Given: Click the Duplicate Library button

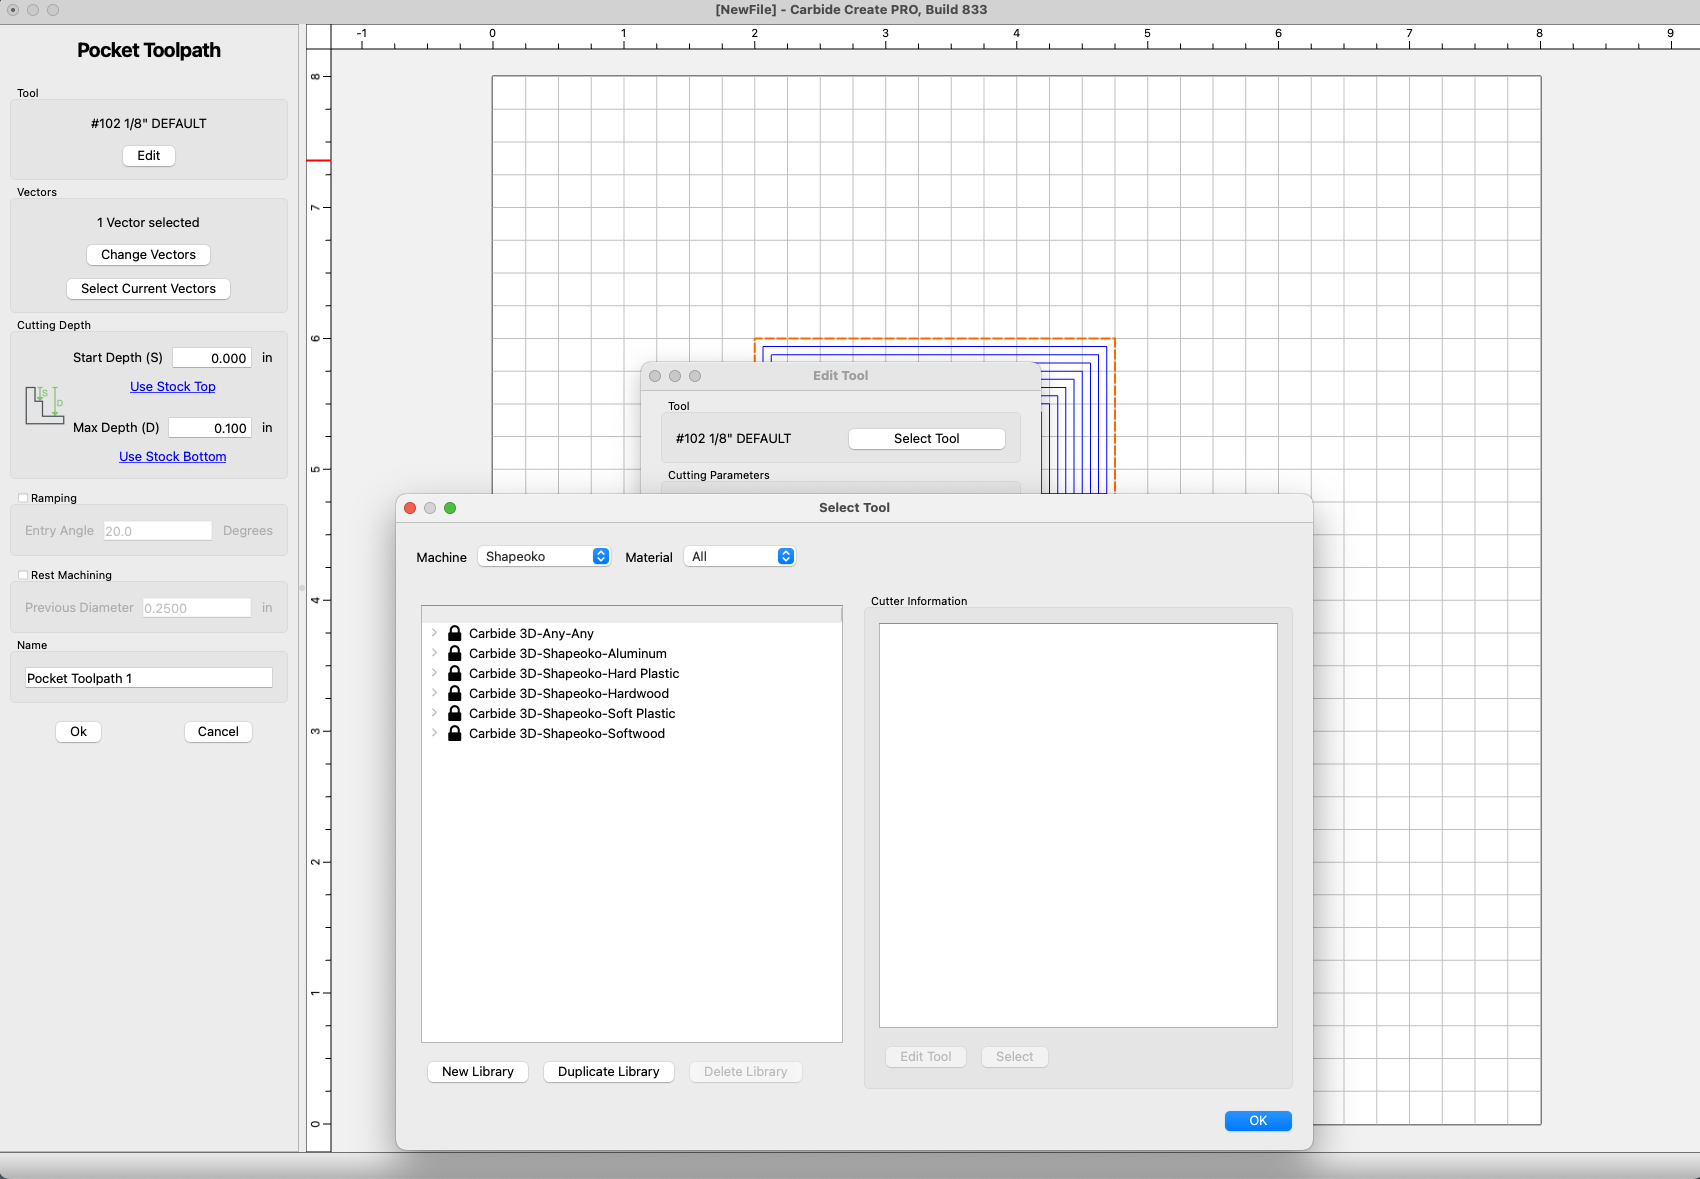Looking at the screenshot, I should [608, 1071].
